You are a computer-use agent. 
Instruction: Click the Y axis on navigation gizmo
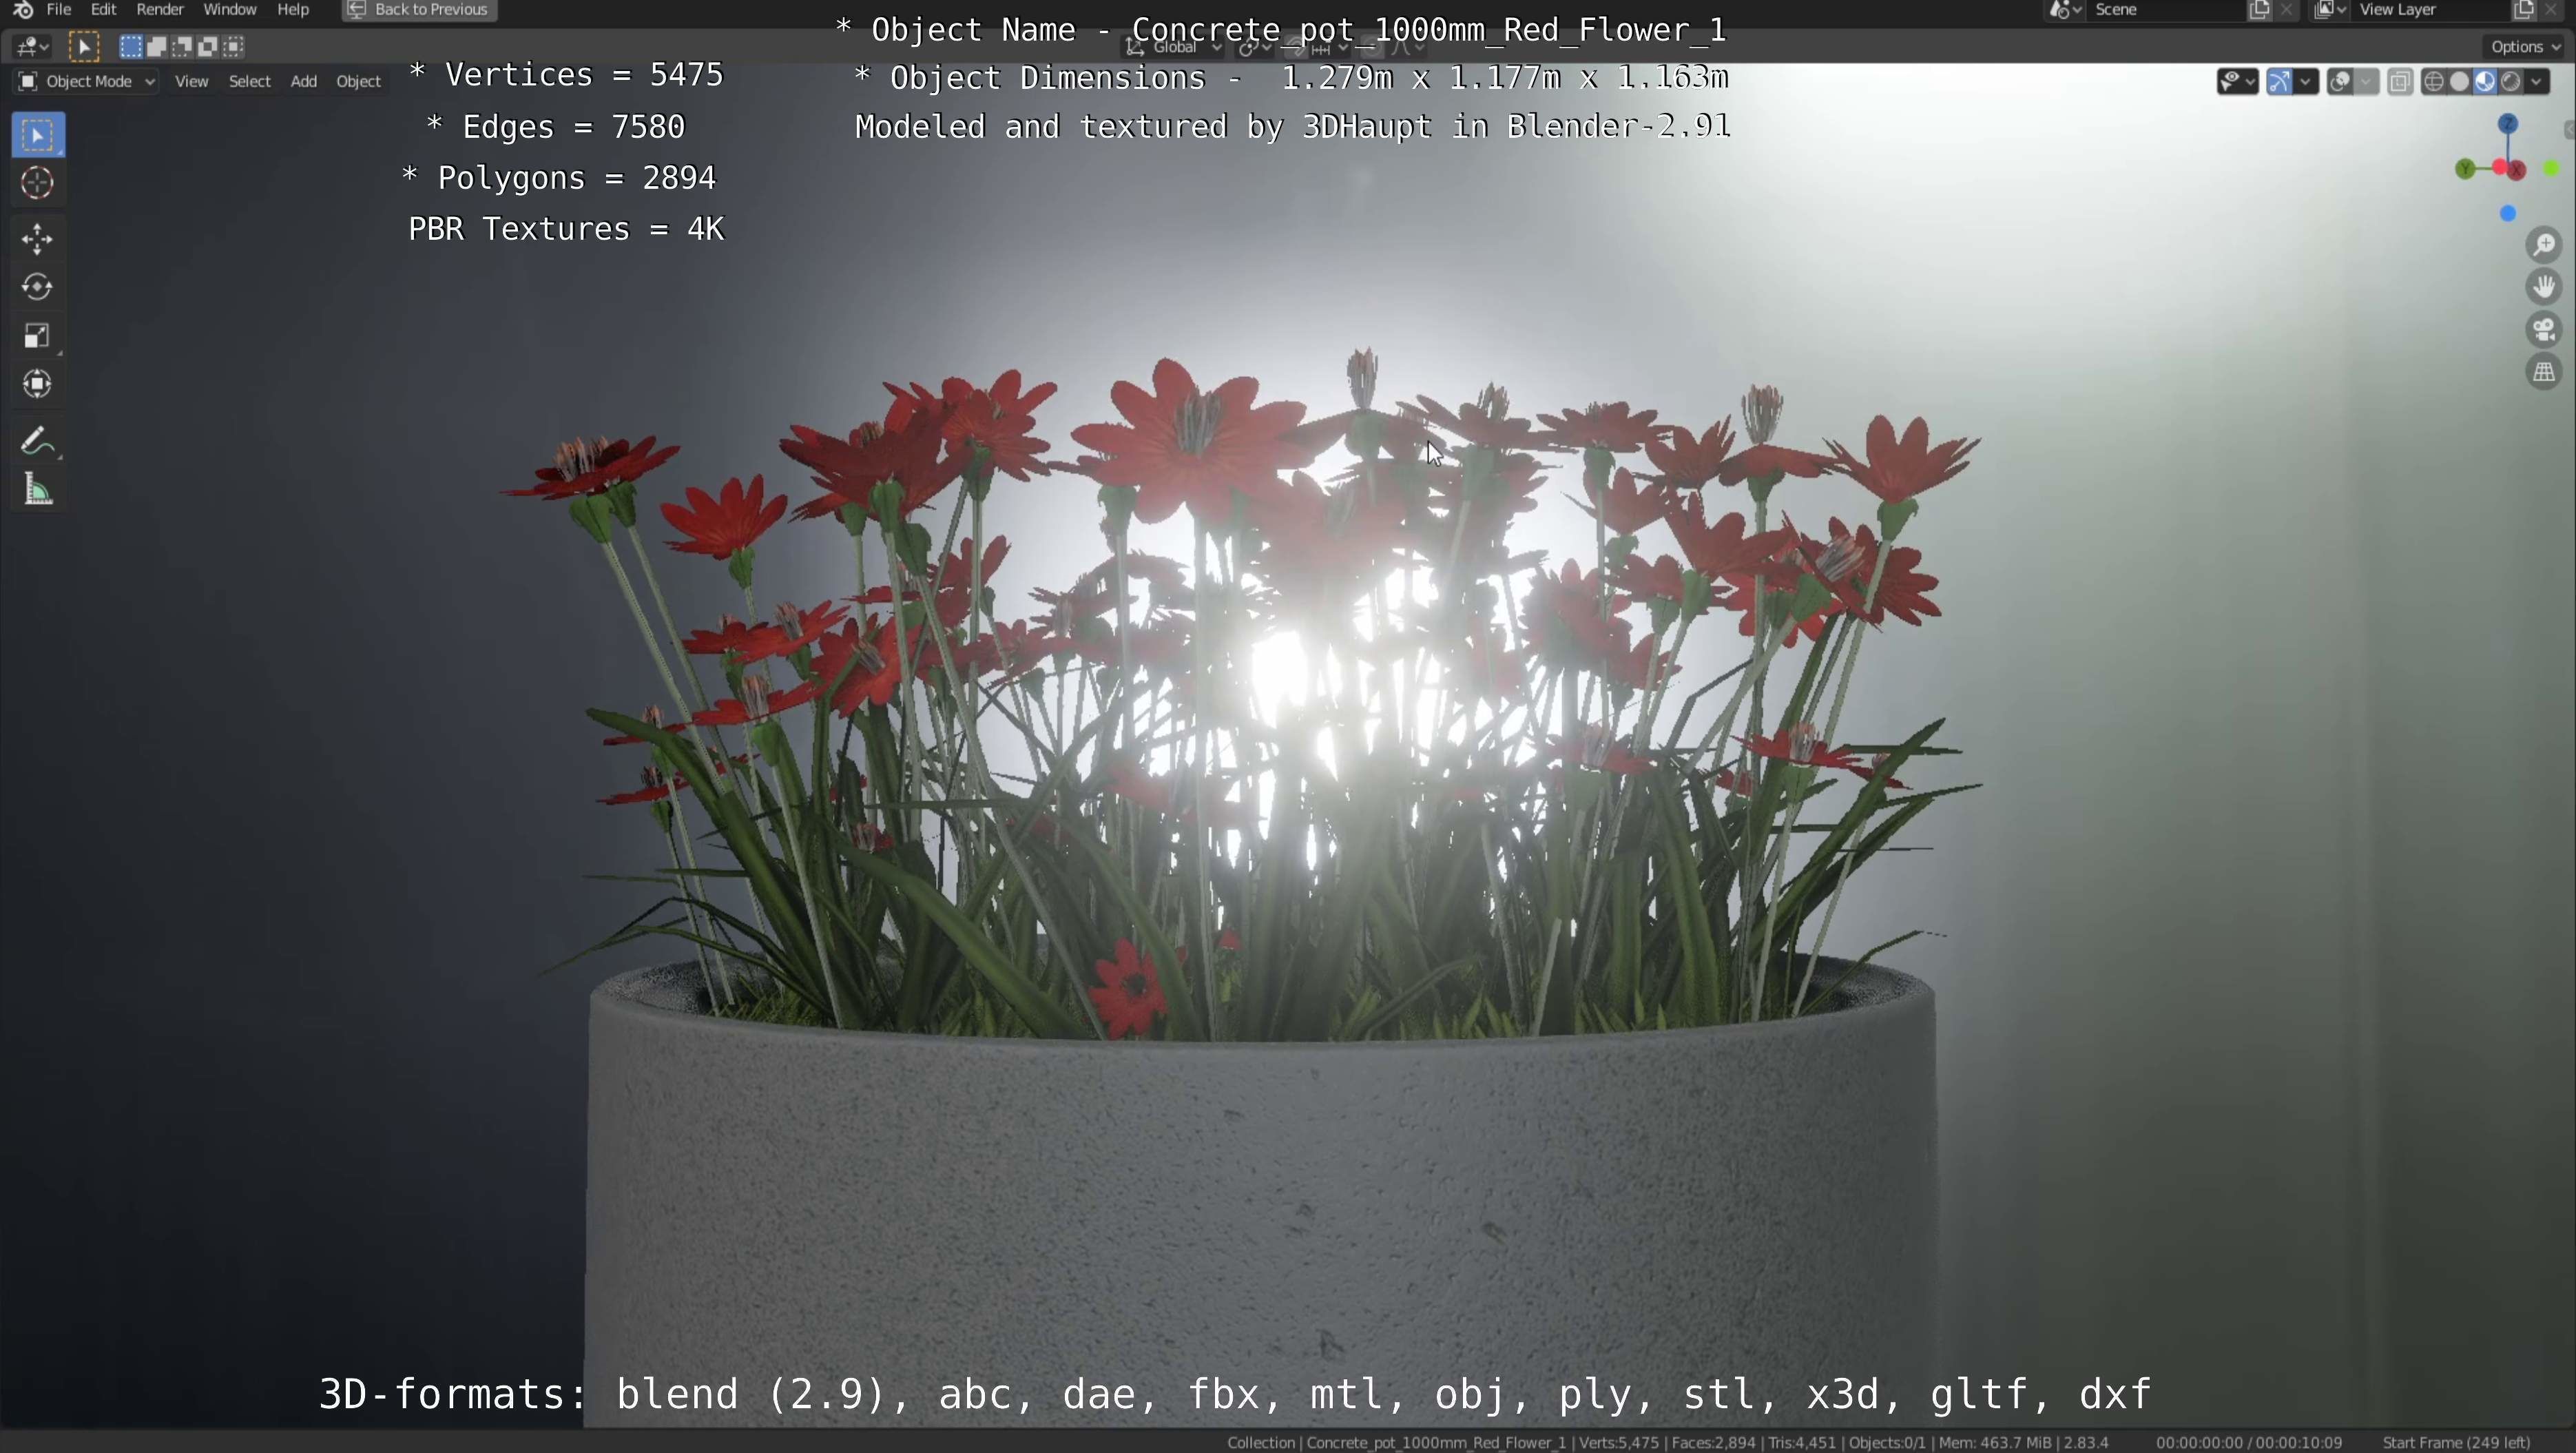2465,169
